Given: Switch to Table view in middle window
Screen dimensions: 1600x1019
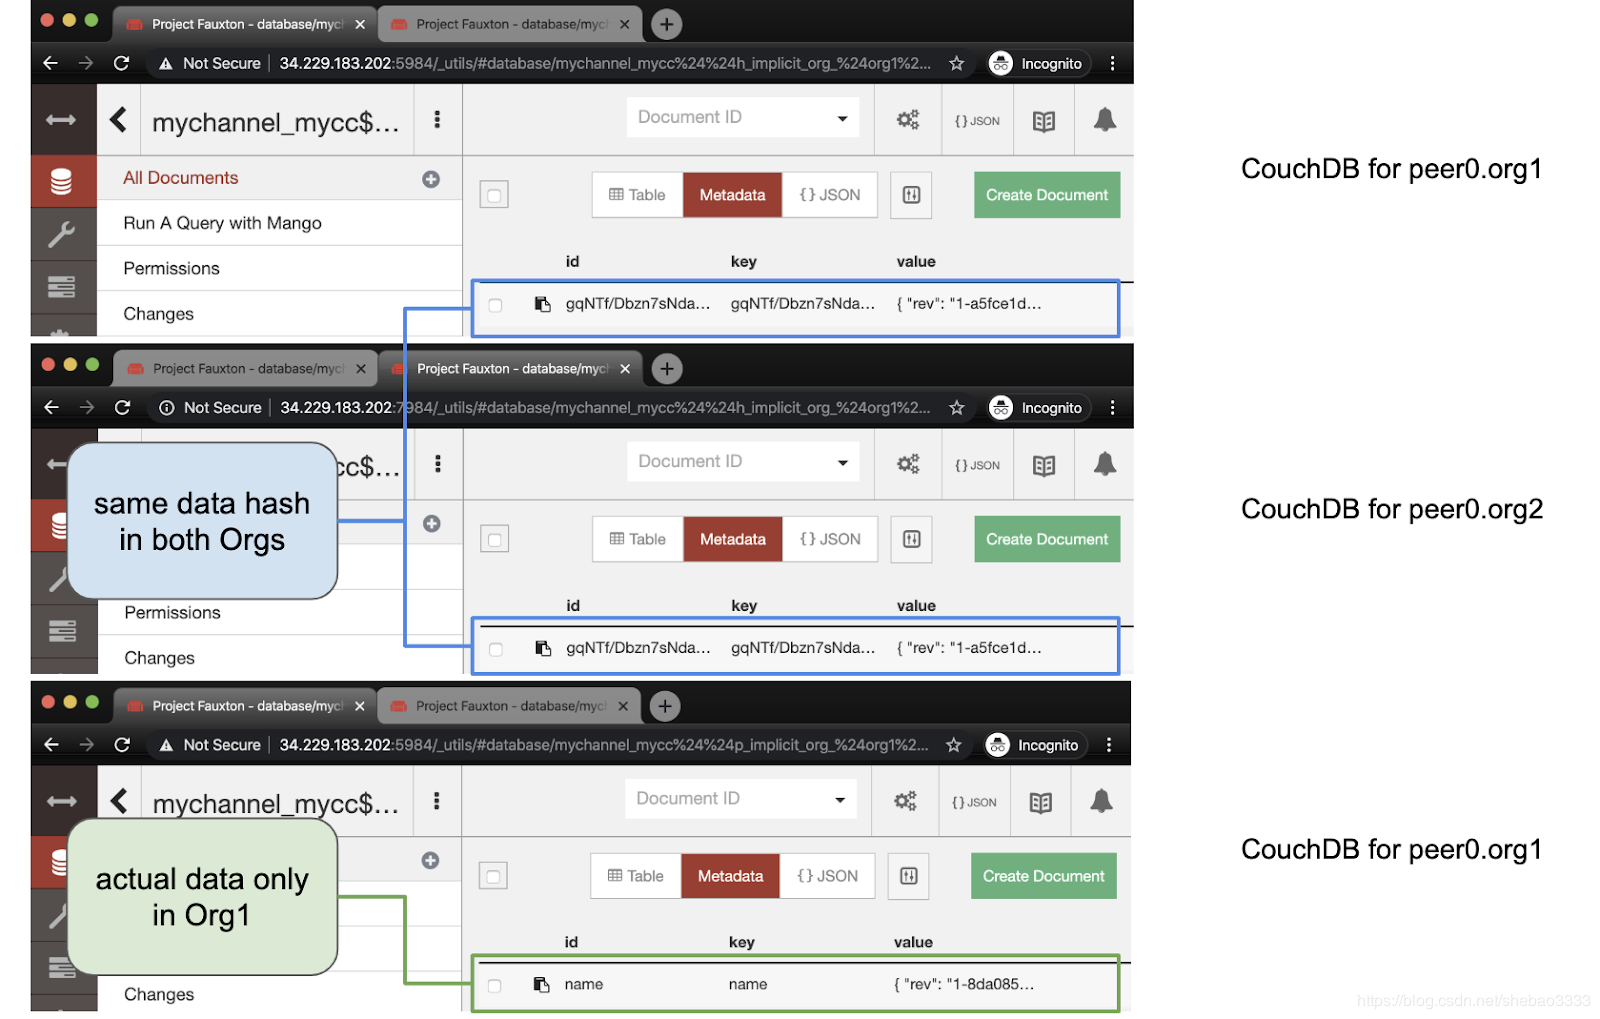Looking at the screenshot, I should 639,539.
